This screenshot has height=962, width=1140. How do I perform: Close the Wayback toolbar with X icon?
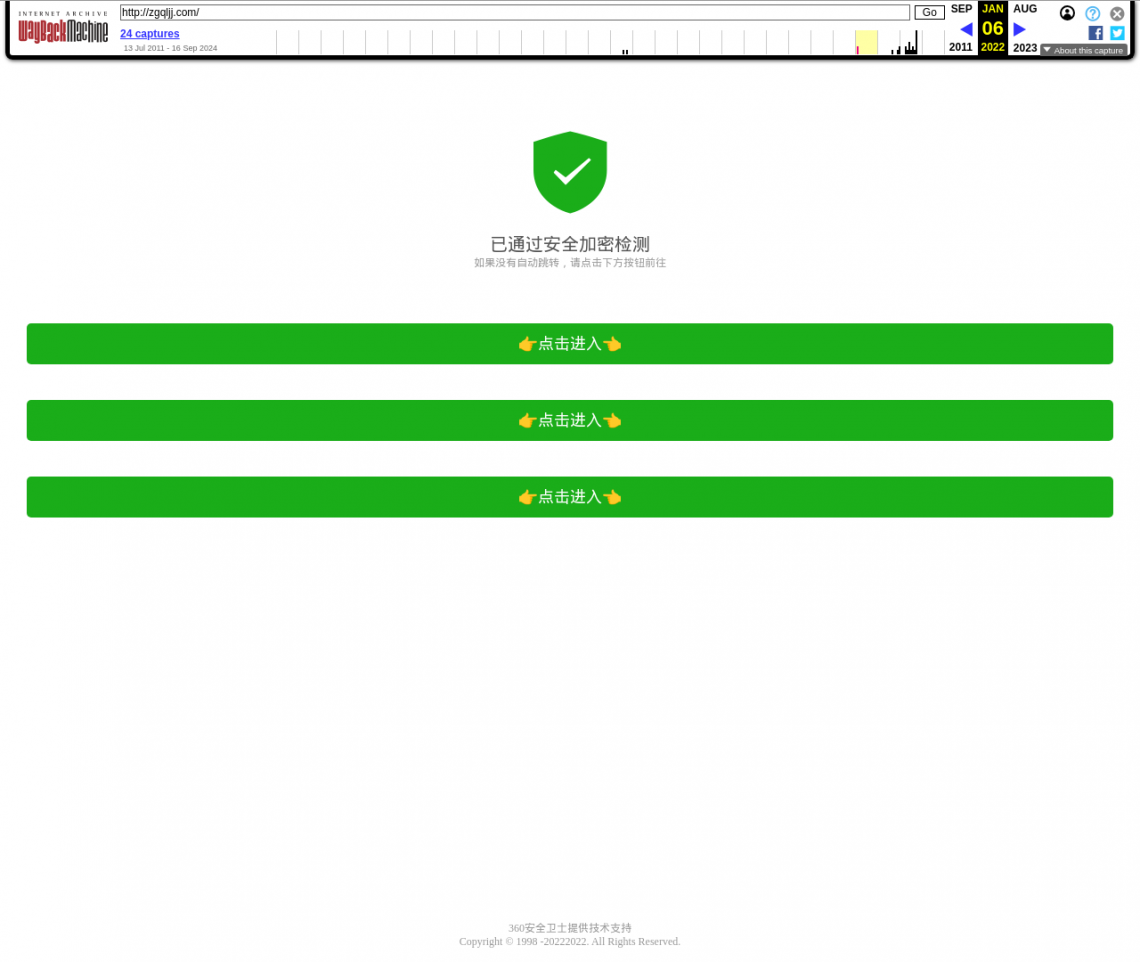[1117, 13]
